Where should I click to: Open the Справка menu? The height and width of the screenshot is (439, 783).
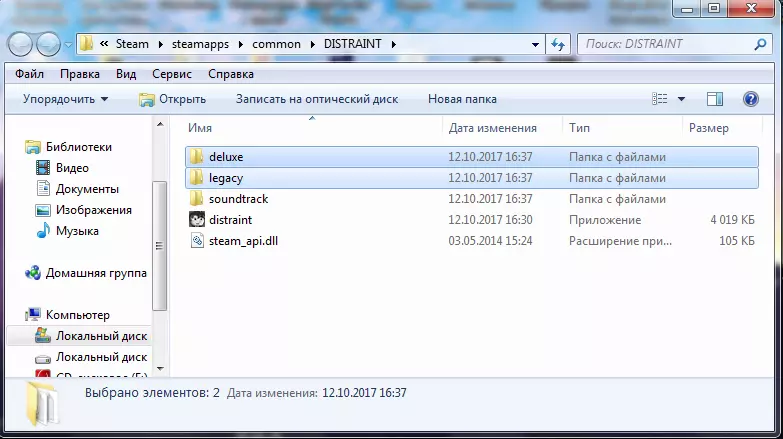(231, 74)
